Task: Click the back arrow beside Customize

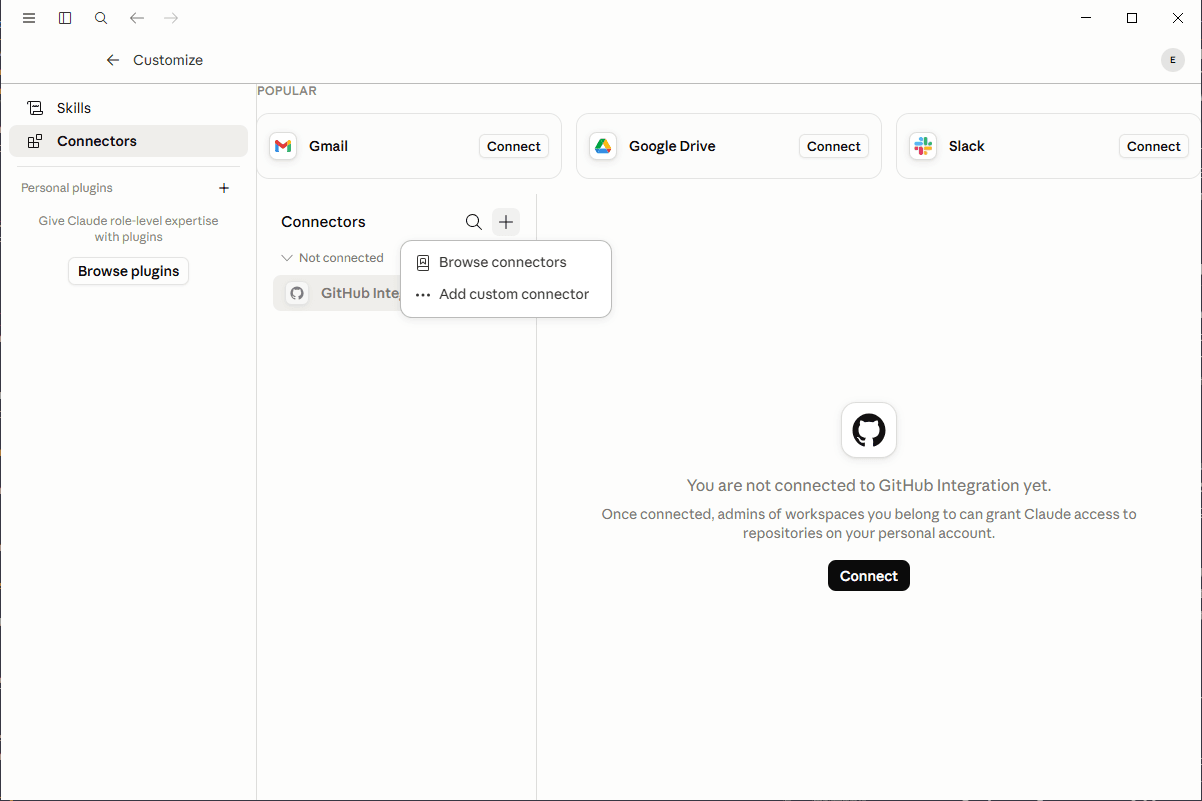Action: [x=113, y=60]
